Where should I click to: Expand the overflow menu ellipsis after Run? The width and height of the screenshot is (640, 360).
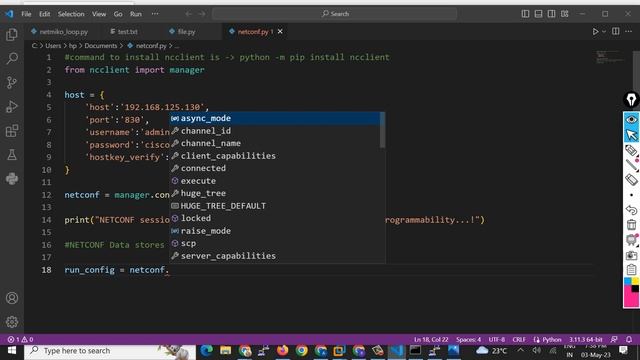point(155,14)
